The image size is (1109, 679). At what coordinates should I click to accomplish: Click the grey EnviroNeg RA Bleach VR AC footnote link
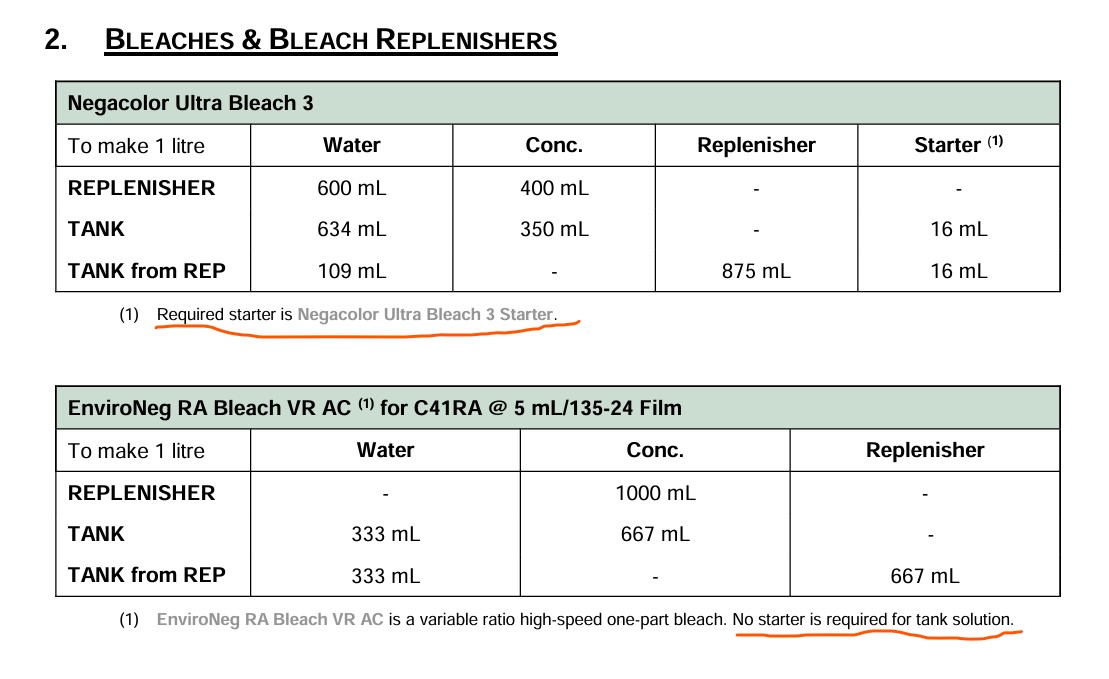point(270,619)
